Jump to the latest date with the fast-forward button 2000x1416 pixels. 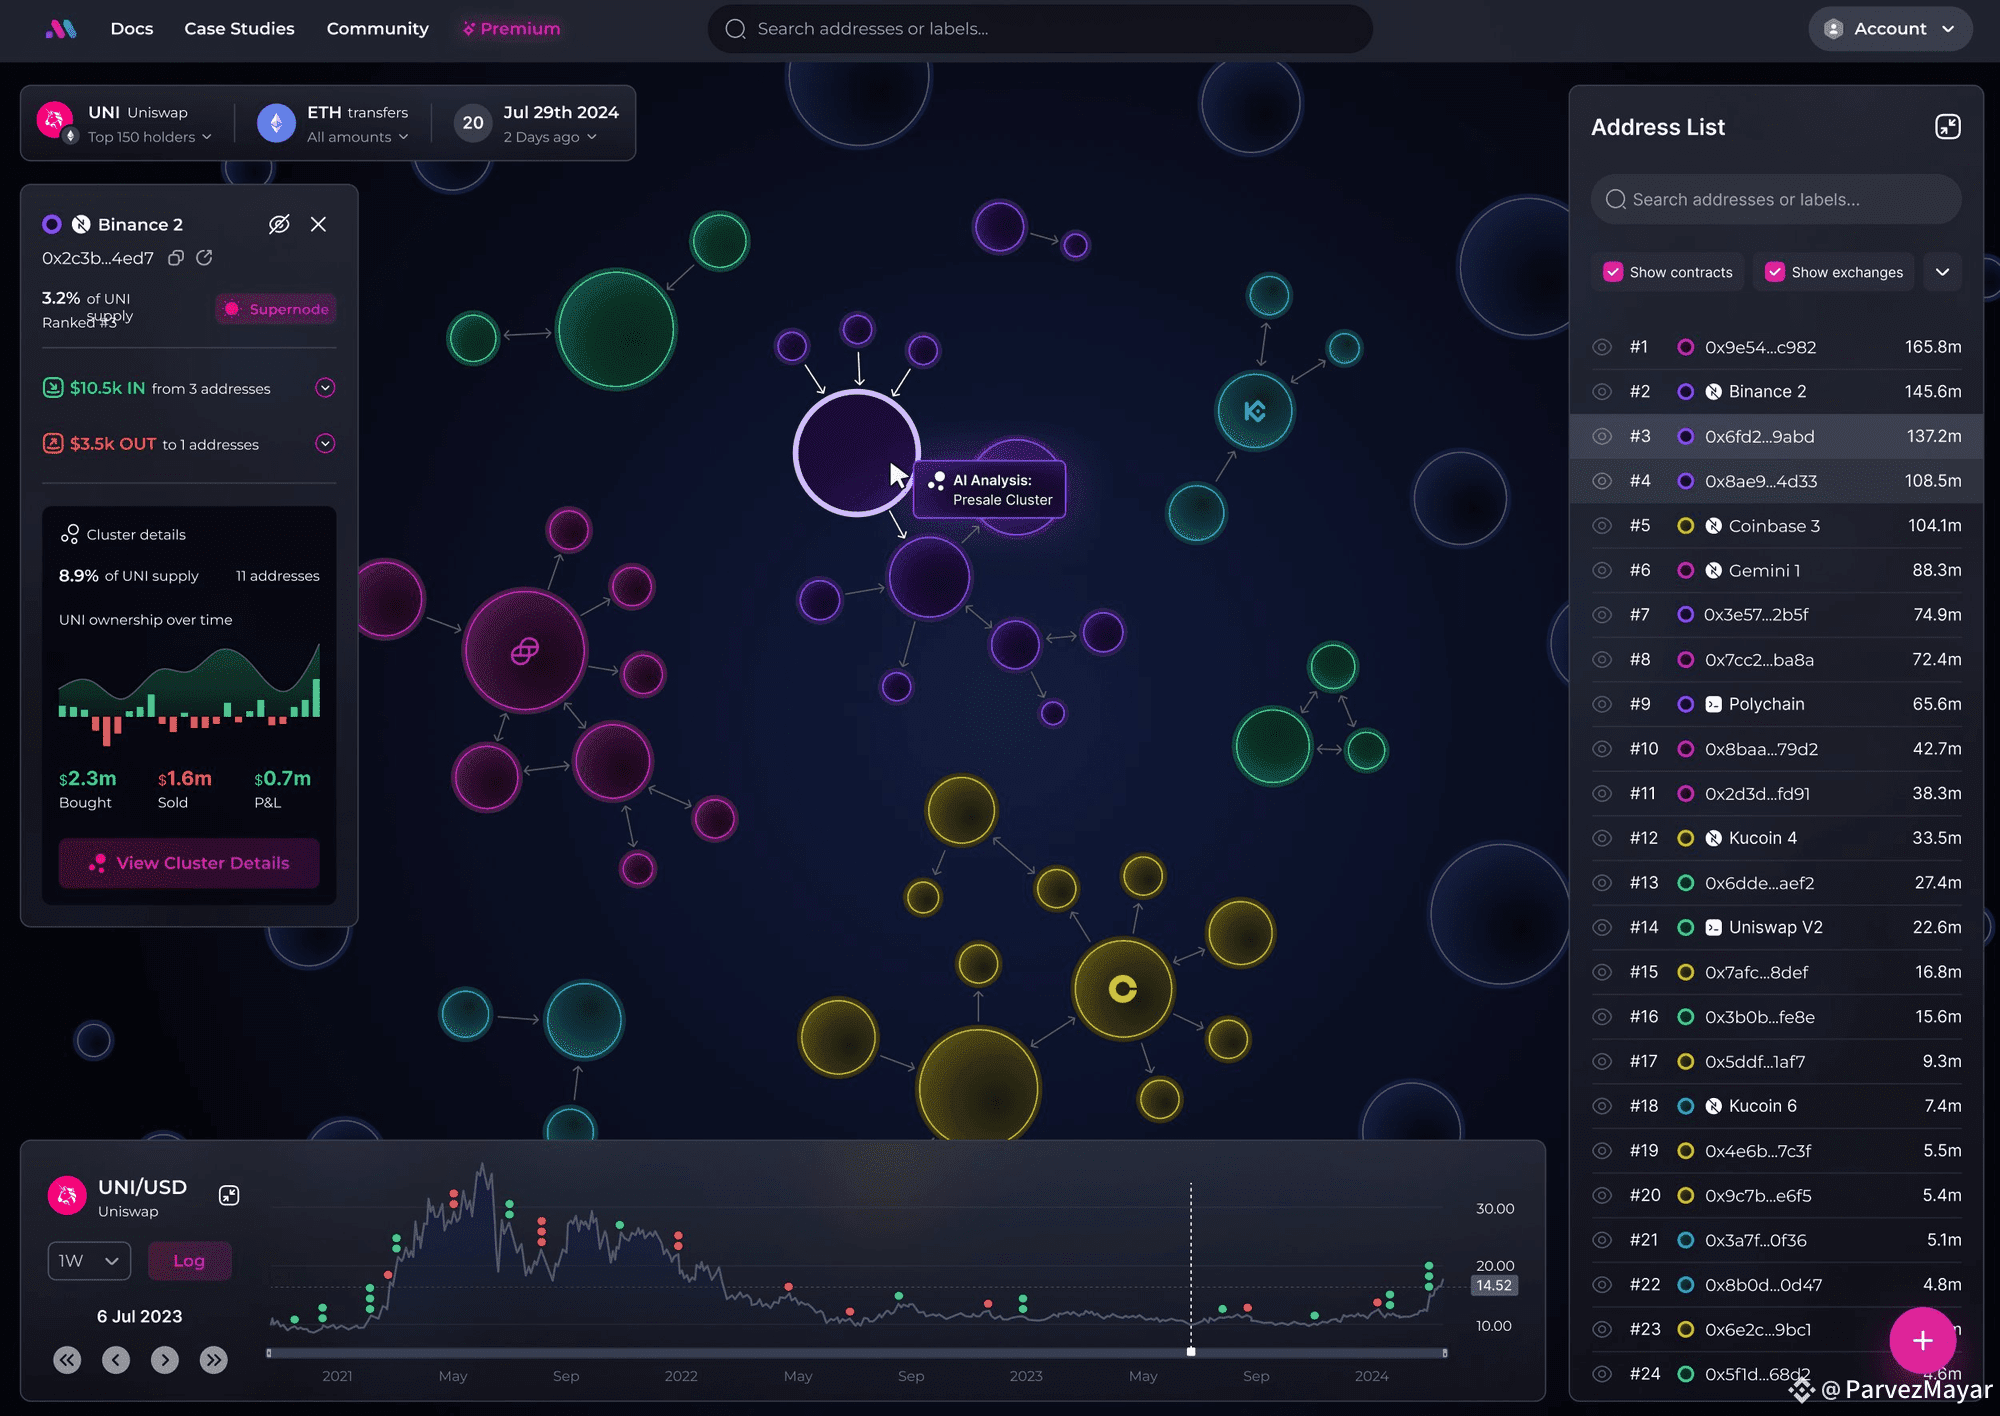(x=213, y=1359)
